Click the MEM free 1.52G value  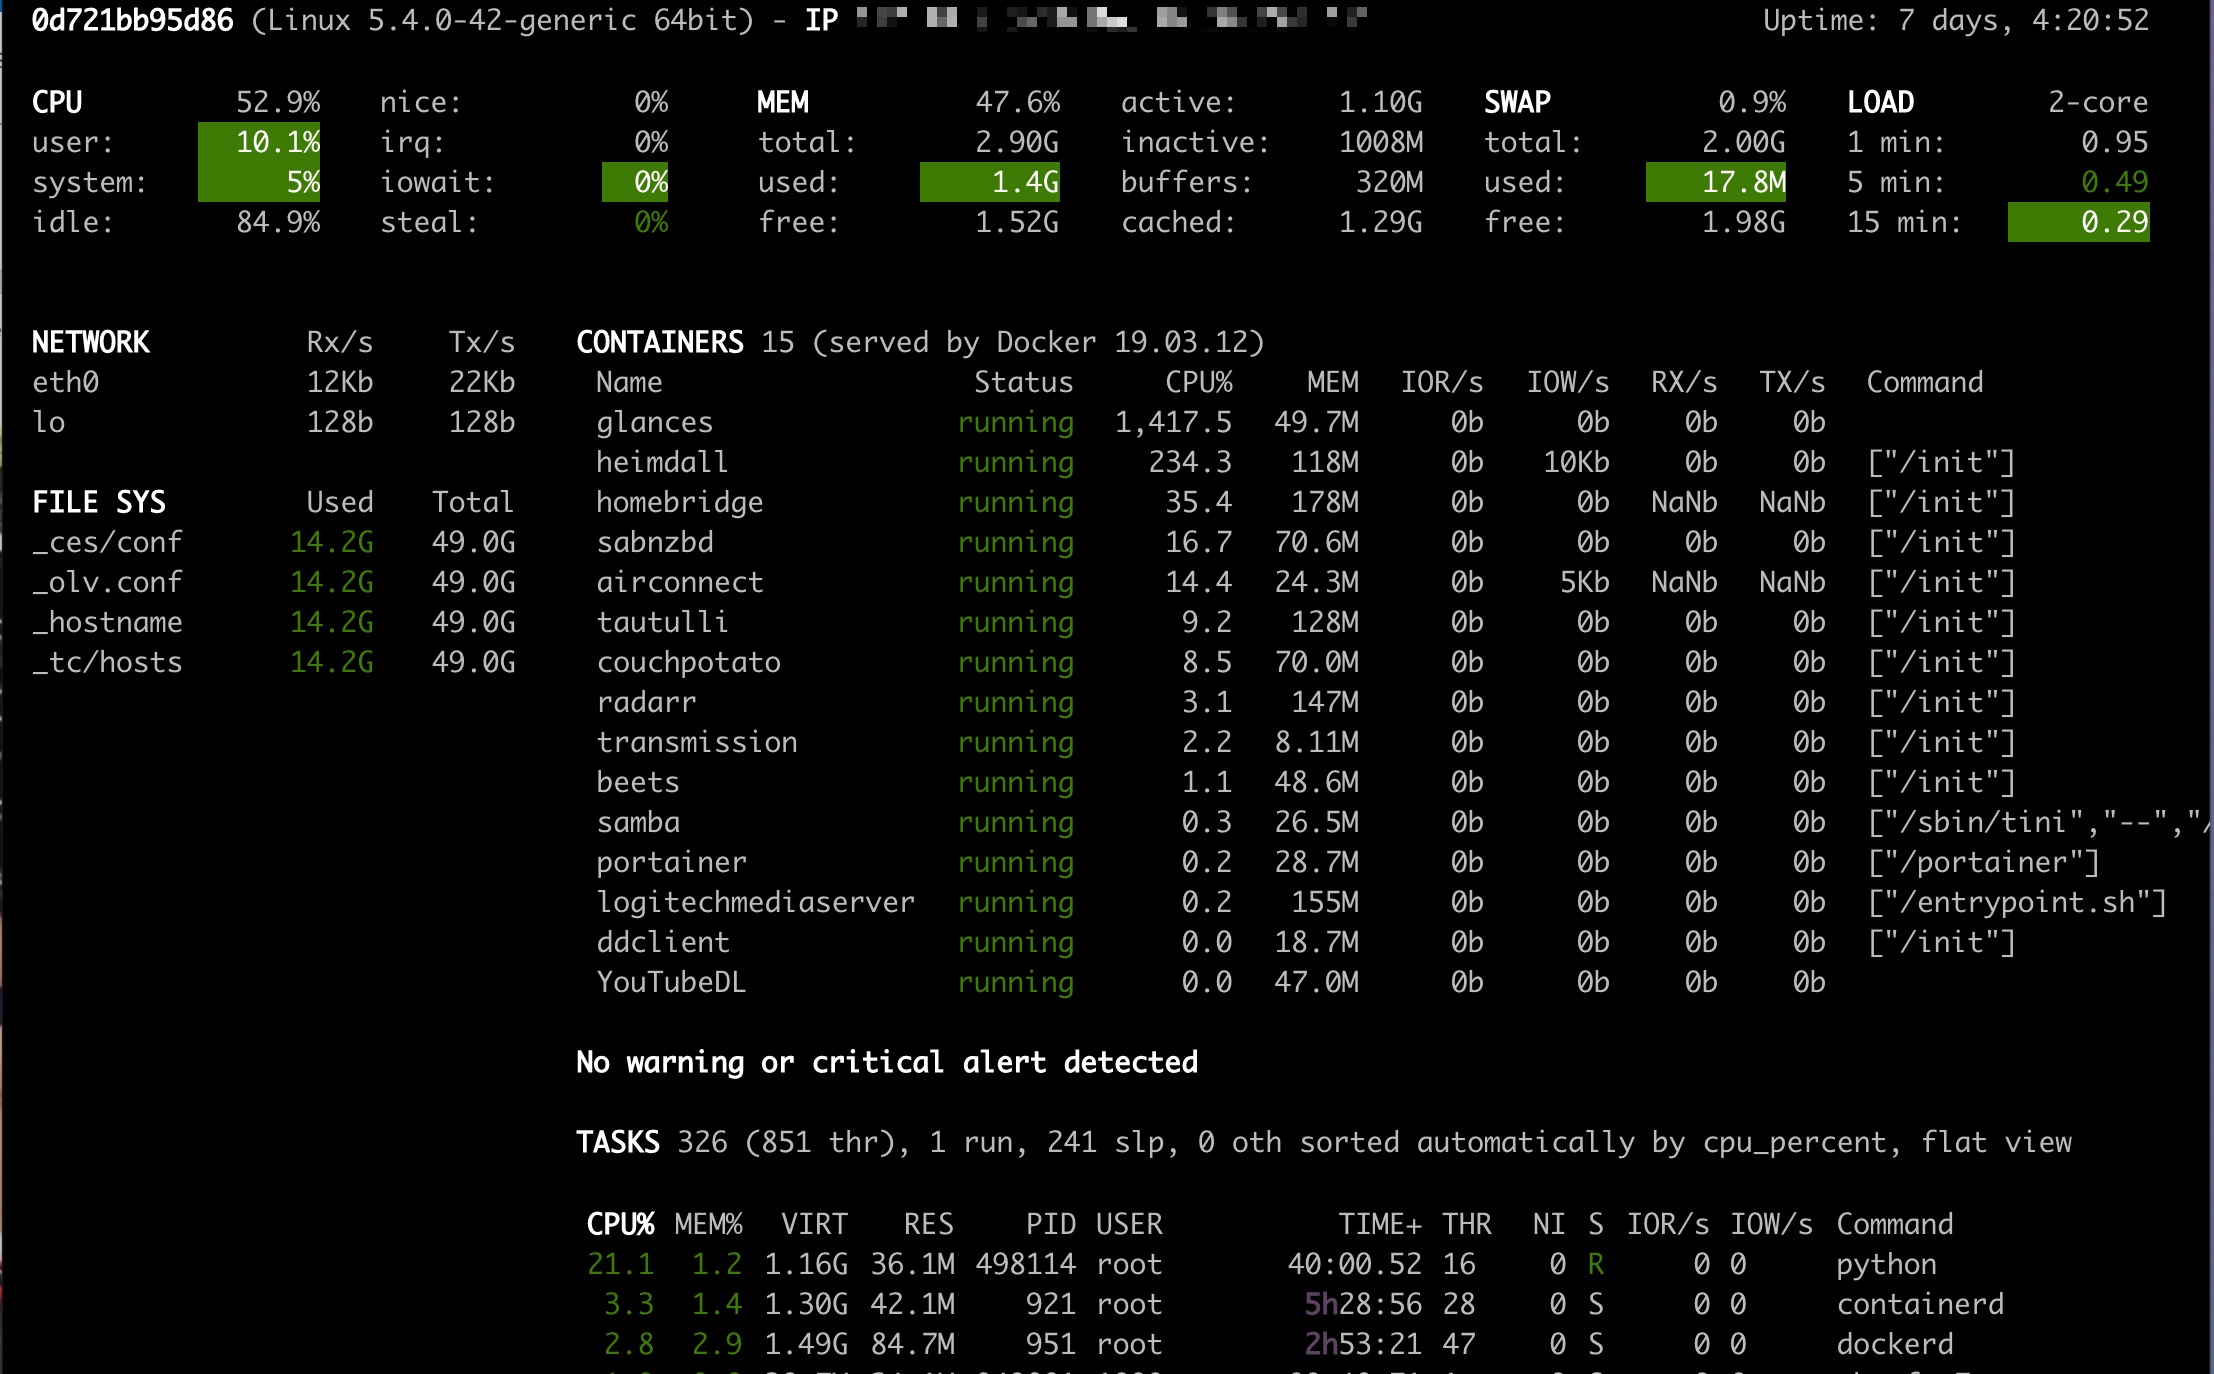(x=1017, y=222)
